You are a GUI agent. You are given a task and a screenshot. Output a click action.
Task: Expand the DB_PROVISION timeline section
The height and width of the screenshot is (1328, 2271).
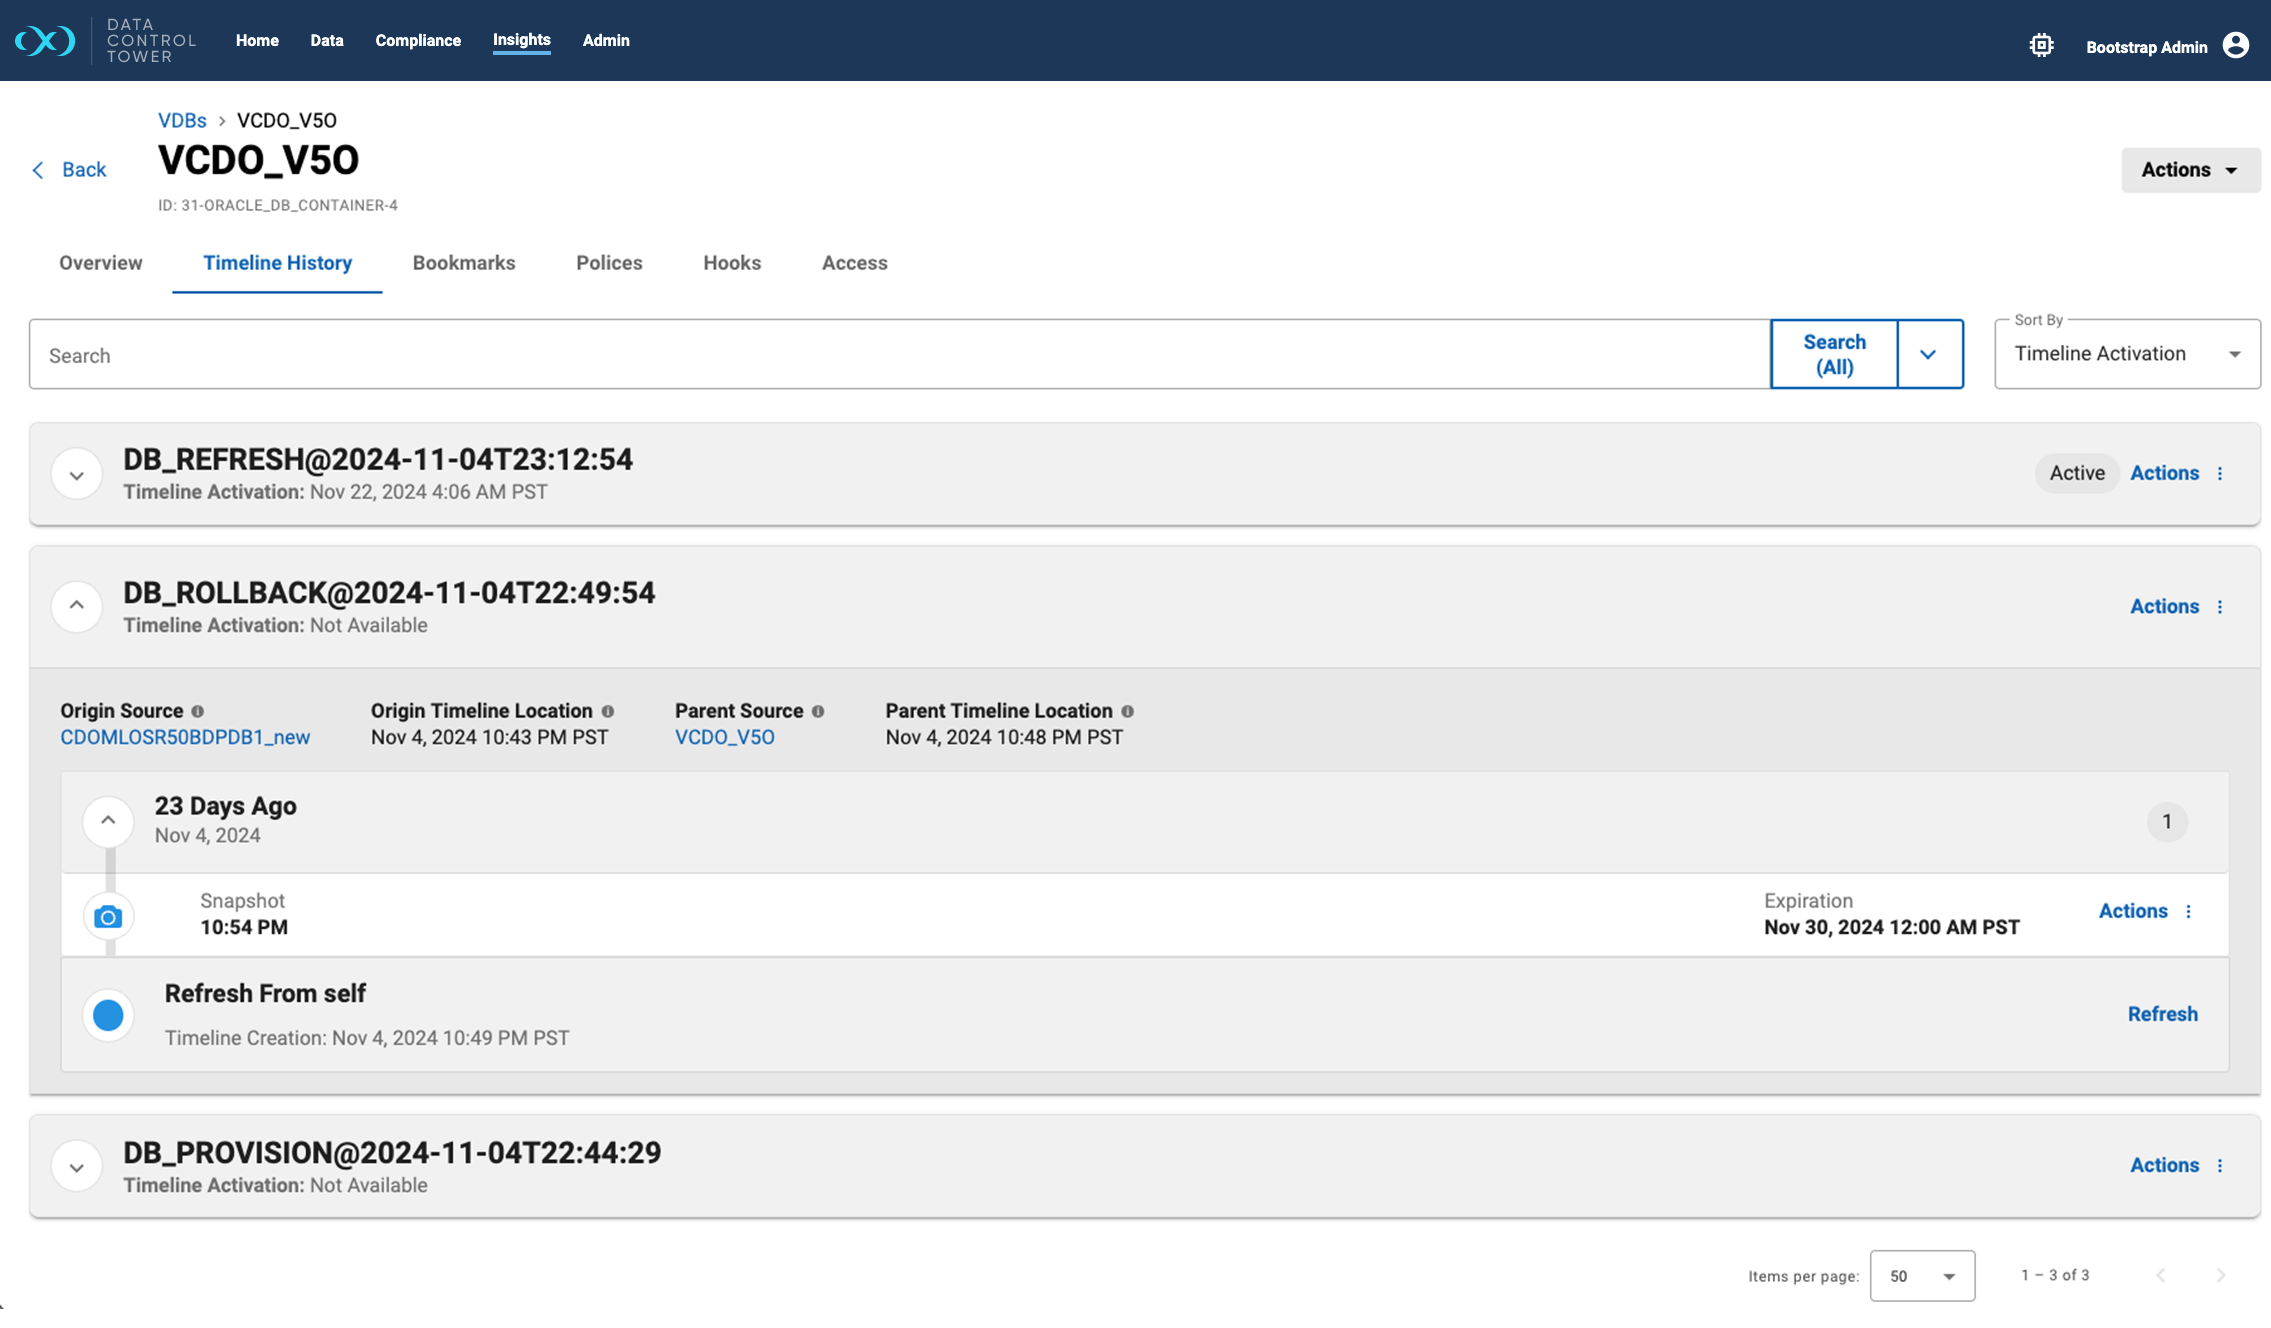pos(76,1165)
